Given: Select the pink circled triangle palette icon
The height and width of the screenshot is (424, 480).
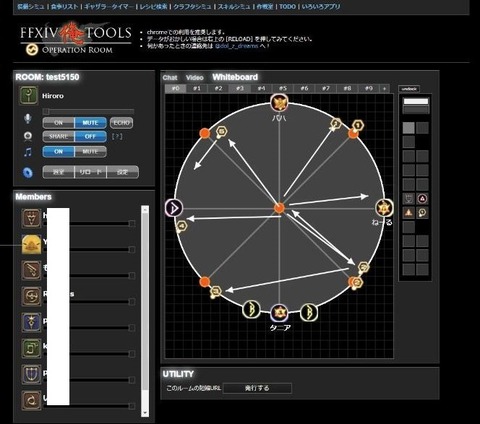Looking at the screenshot, I should click(x=422, y=199).
